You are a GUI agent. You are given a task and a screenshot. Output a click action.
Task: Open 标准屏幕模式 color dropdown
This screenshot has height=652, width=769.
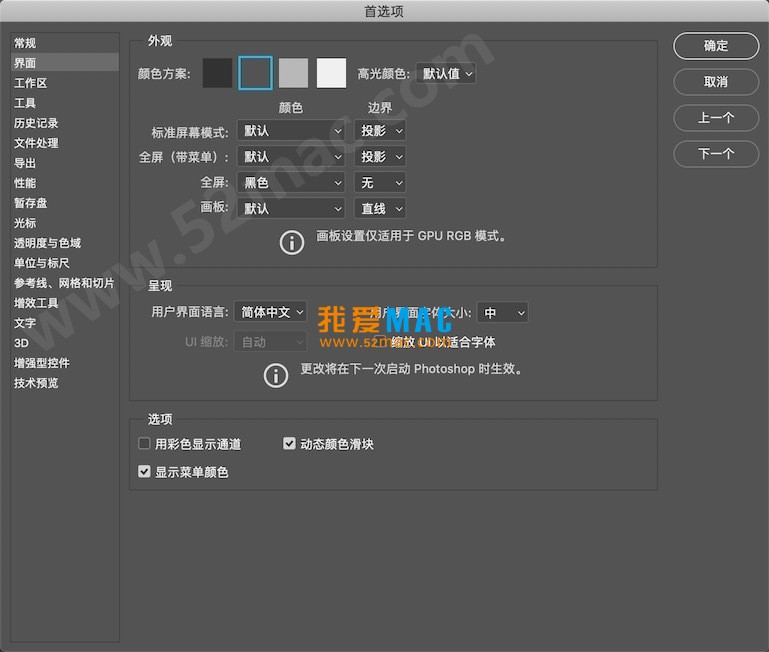291,131
